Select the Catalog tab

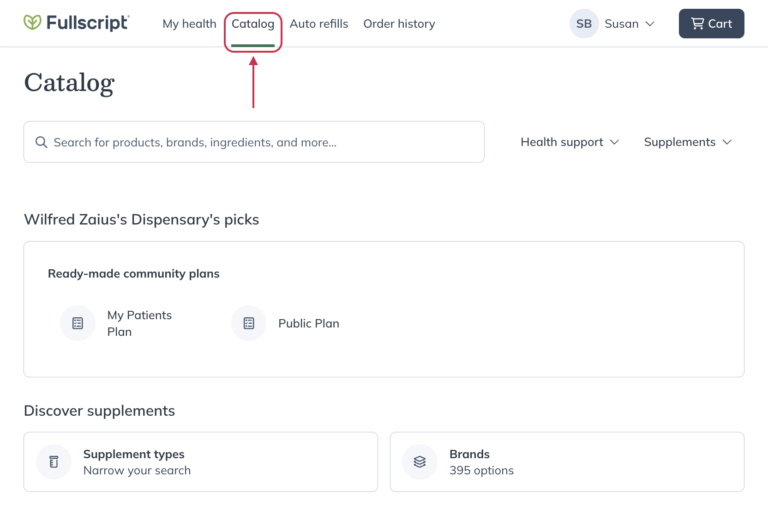pyautogui.click(x=253, y=24)
